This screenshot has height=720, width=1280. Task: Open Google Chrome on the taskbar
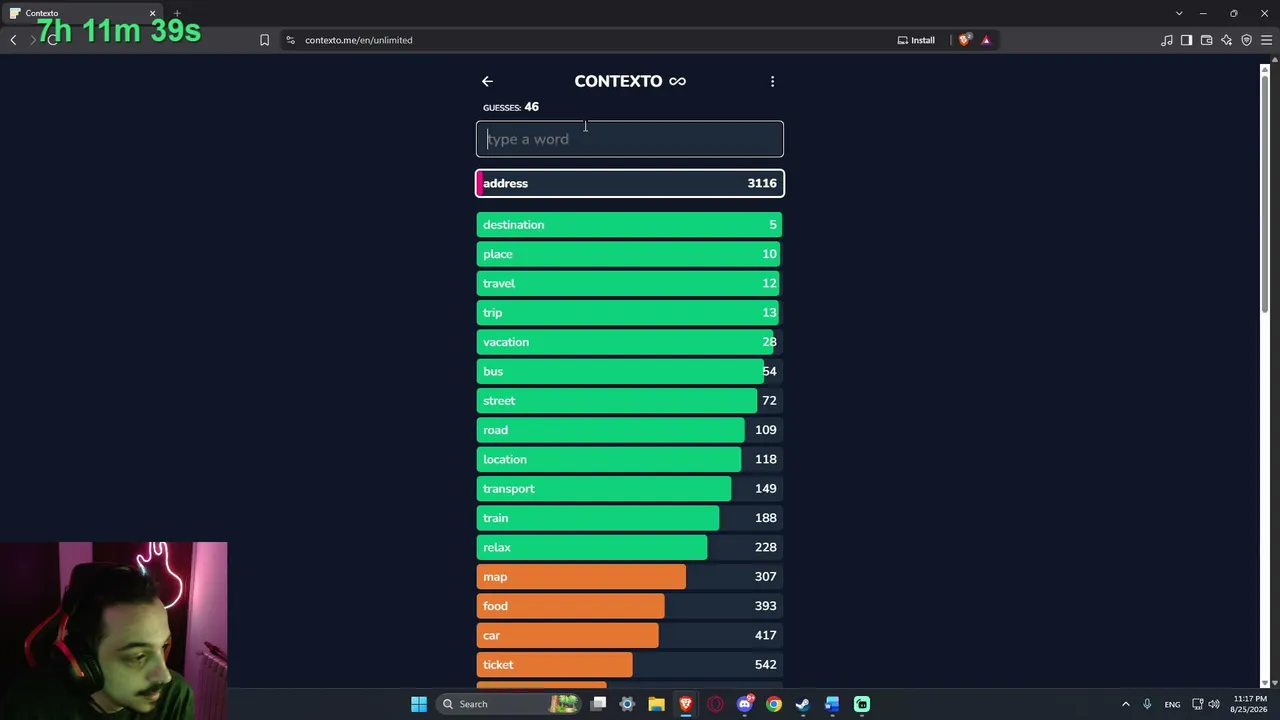774,704
